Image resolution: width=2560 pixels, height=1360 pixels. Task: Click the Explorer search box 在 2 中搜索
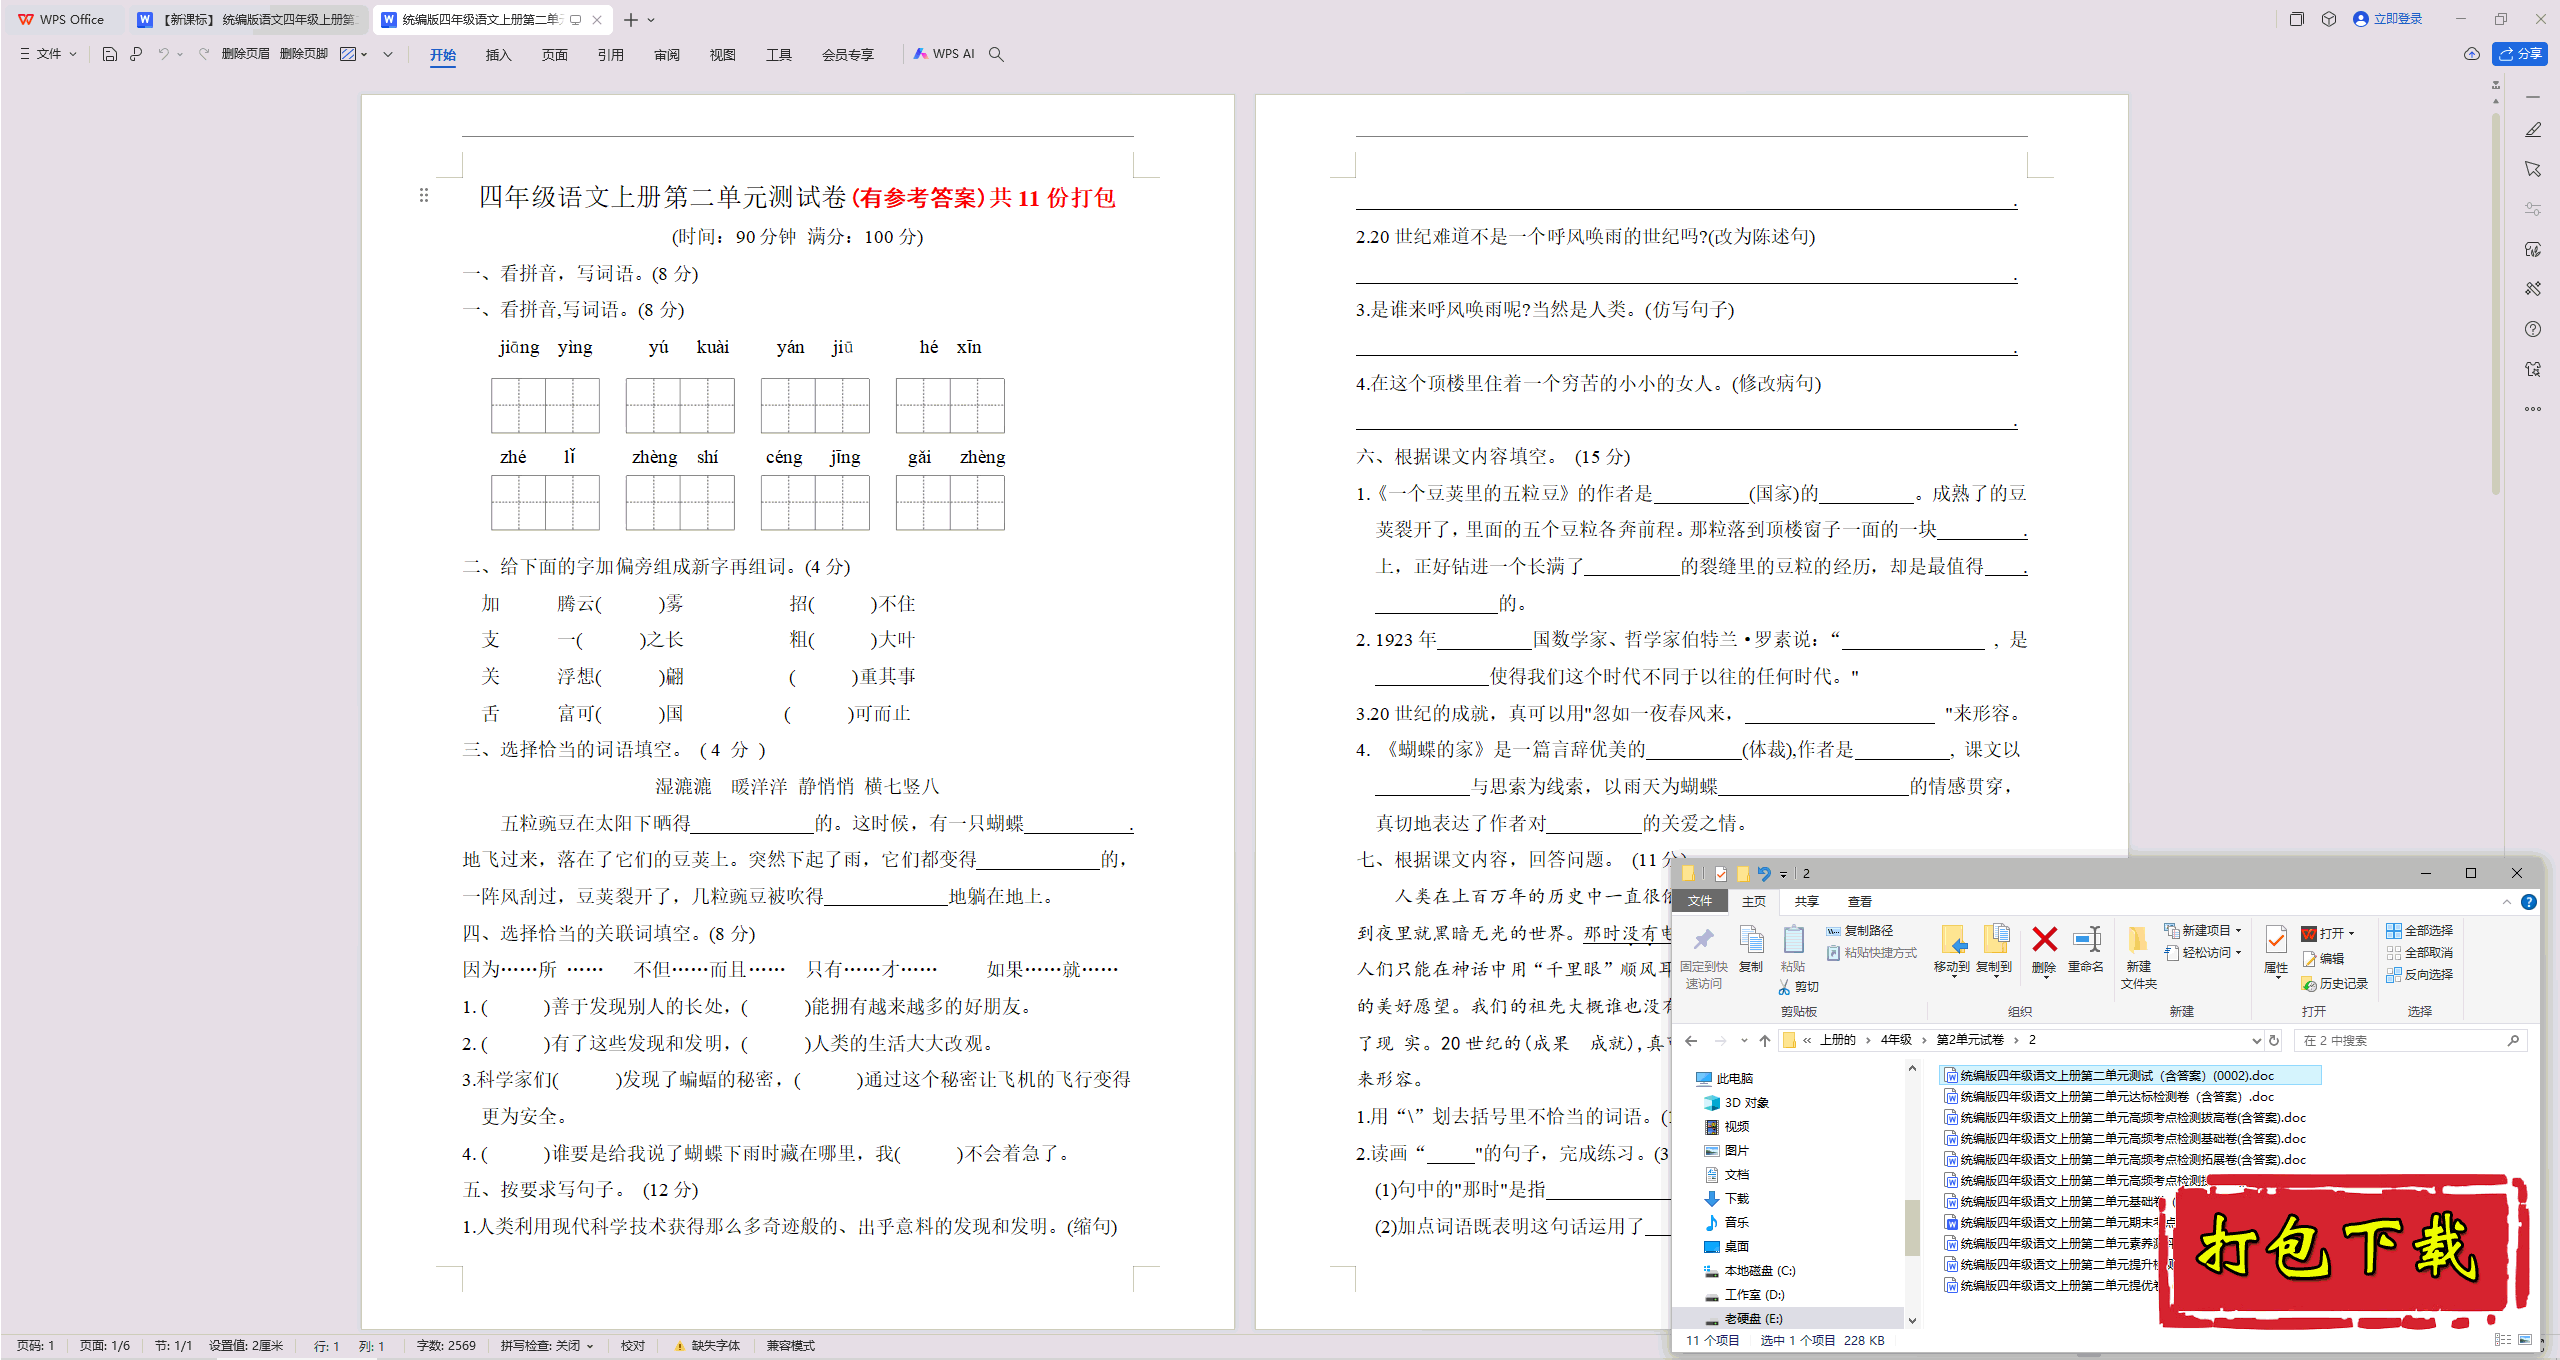point(2410,1041)
